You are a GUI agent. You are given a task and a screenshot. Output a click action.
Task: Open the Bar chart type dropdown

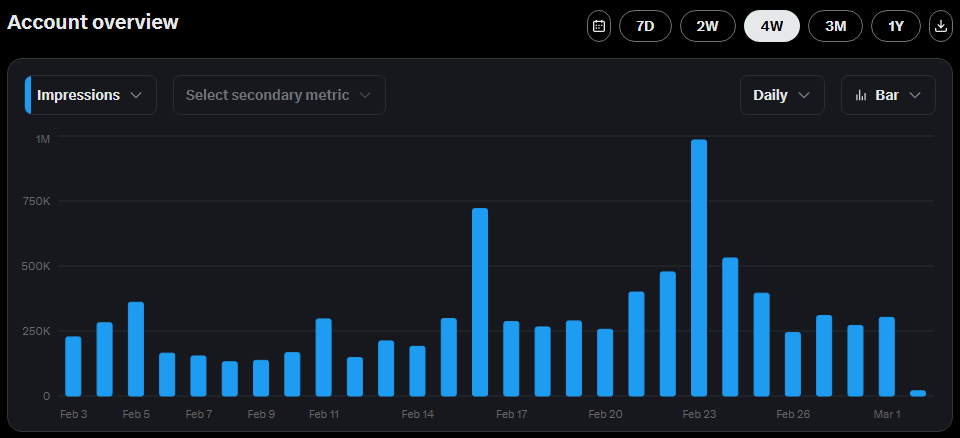pyautogui.click(x=888, y=95)
